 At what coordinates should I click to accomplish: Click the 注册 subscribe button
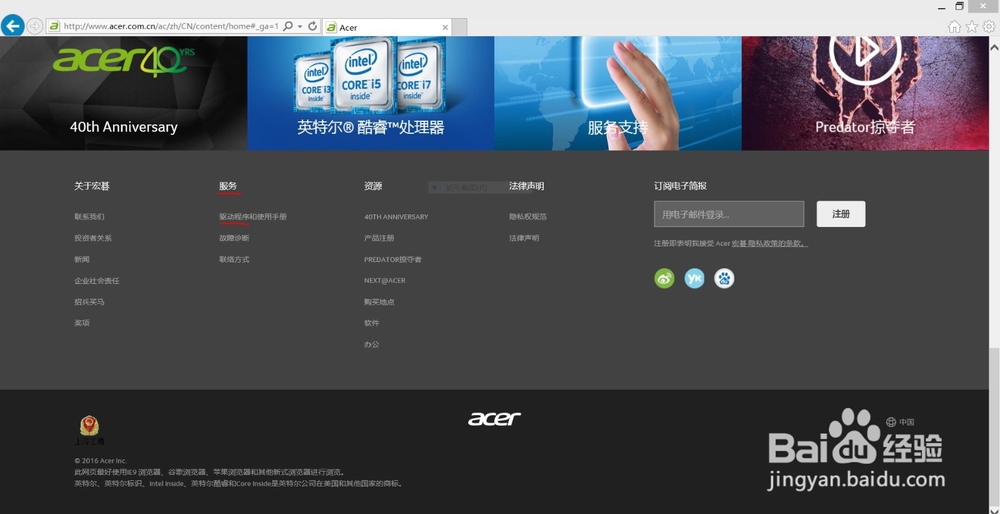841,214
